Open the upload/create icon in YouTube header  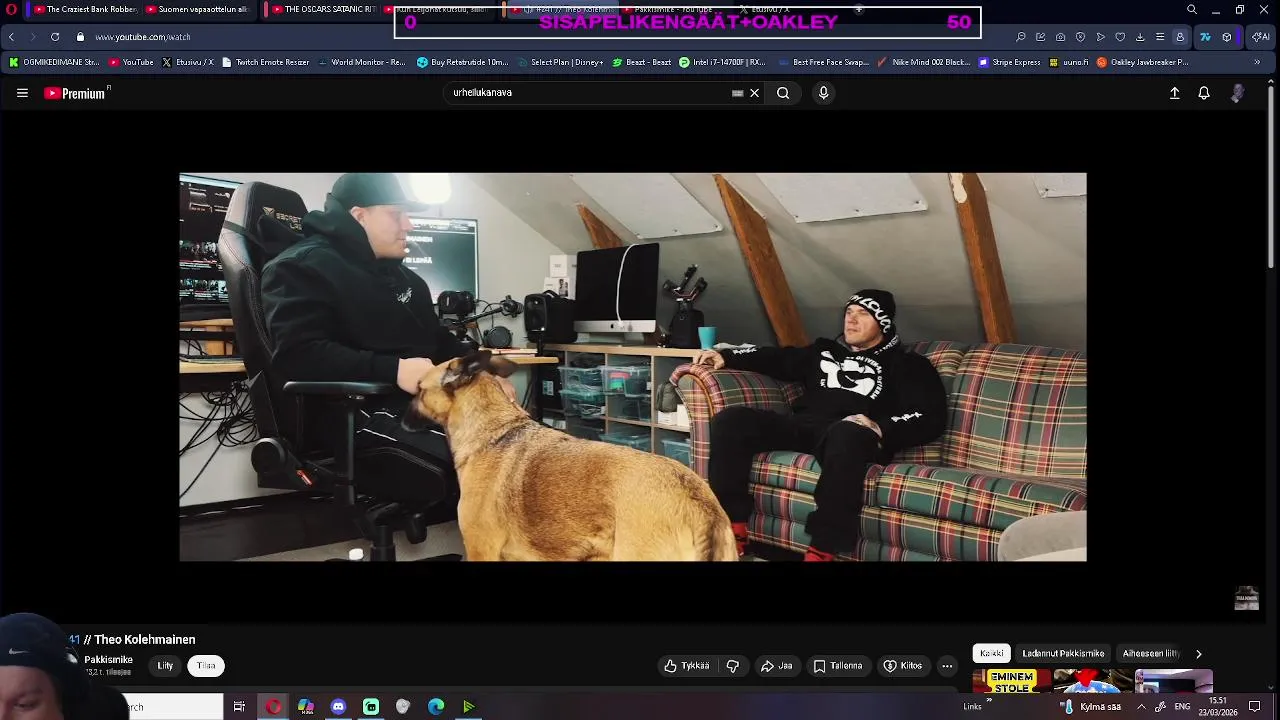(x=1175, y=93)
